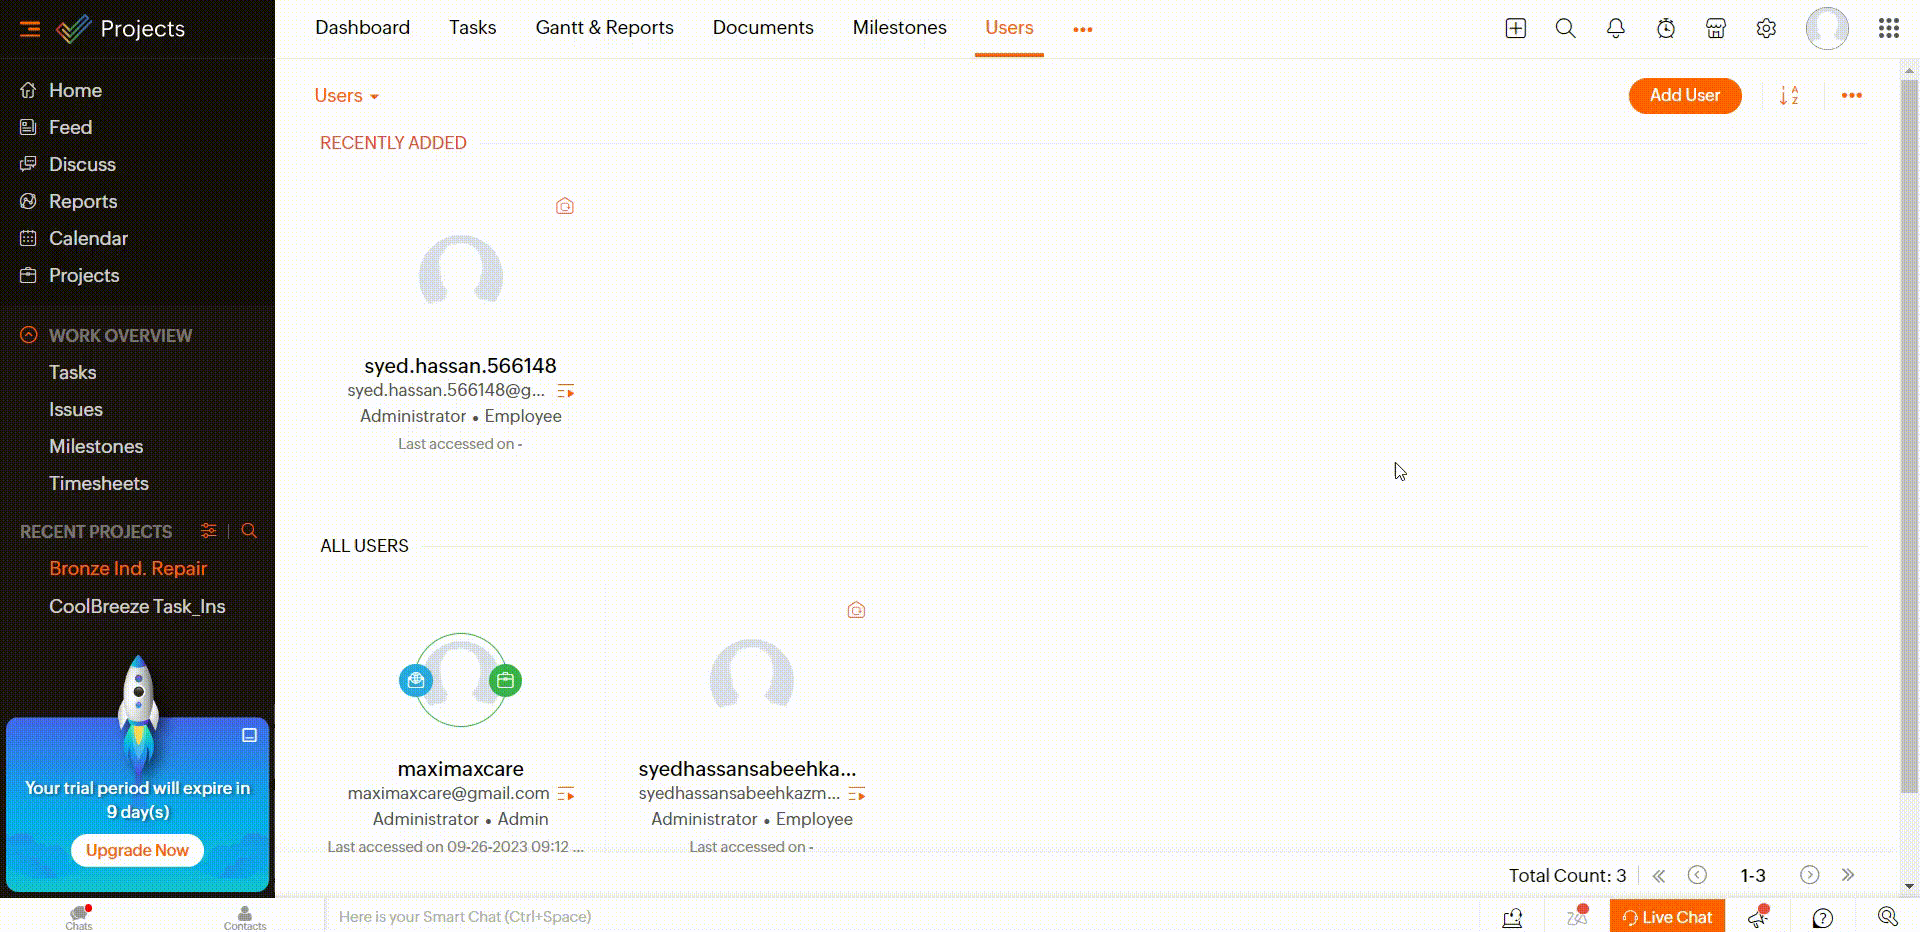Open the timer clock icon
The image size is (1920, 932).
[x=1665, y=29]
